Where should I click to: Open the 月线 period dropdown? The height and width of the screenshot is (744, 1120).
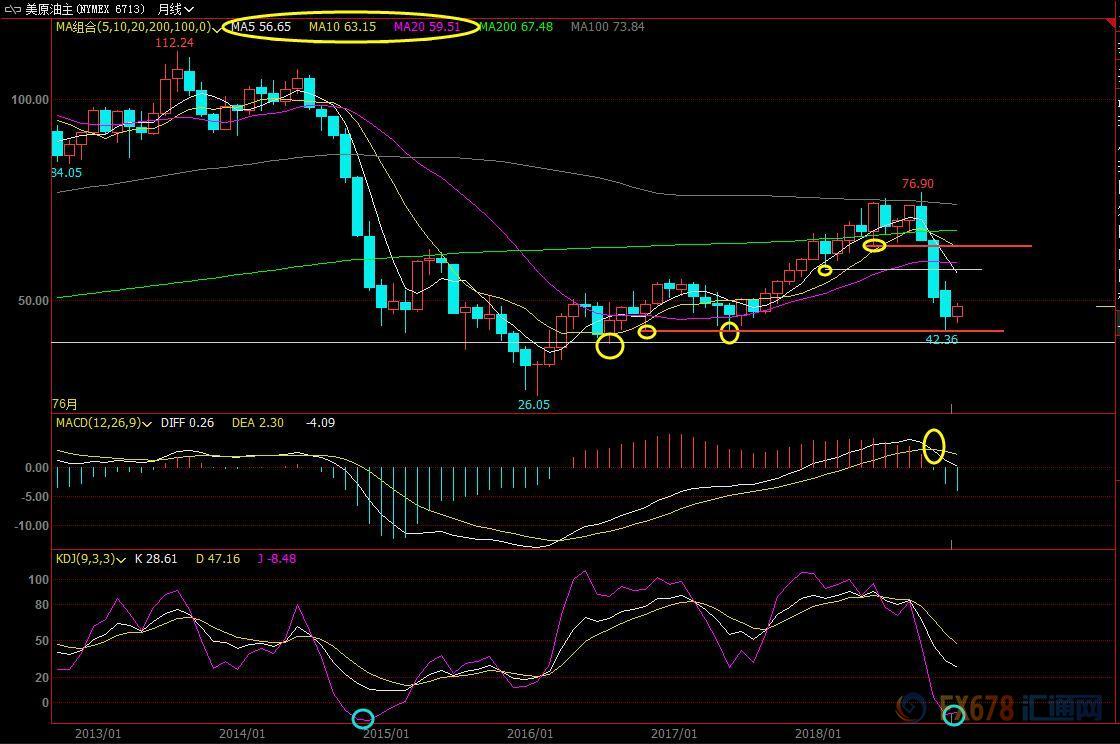pyautogui.click(x=176, y=8)
